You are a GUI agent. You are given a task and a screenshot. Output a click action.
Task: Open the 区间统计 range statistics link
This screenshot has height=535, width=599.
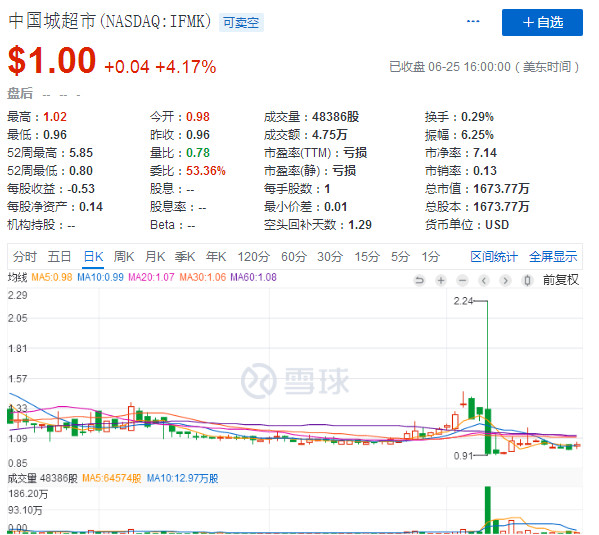(494, 256)
